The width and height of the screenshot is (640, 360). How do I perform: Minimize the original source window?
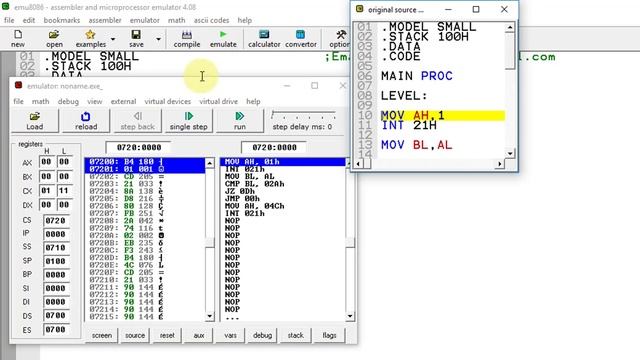point(448,9)
